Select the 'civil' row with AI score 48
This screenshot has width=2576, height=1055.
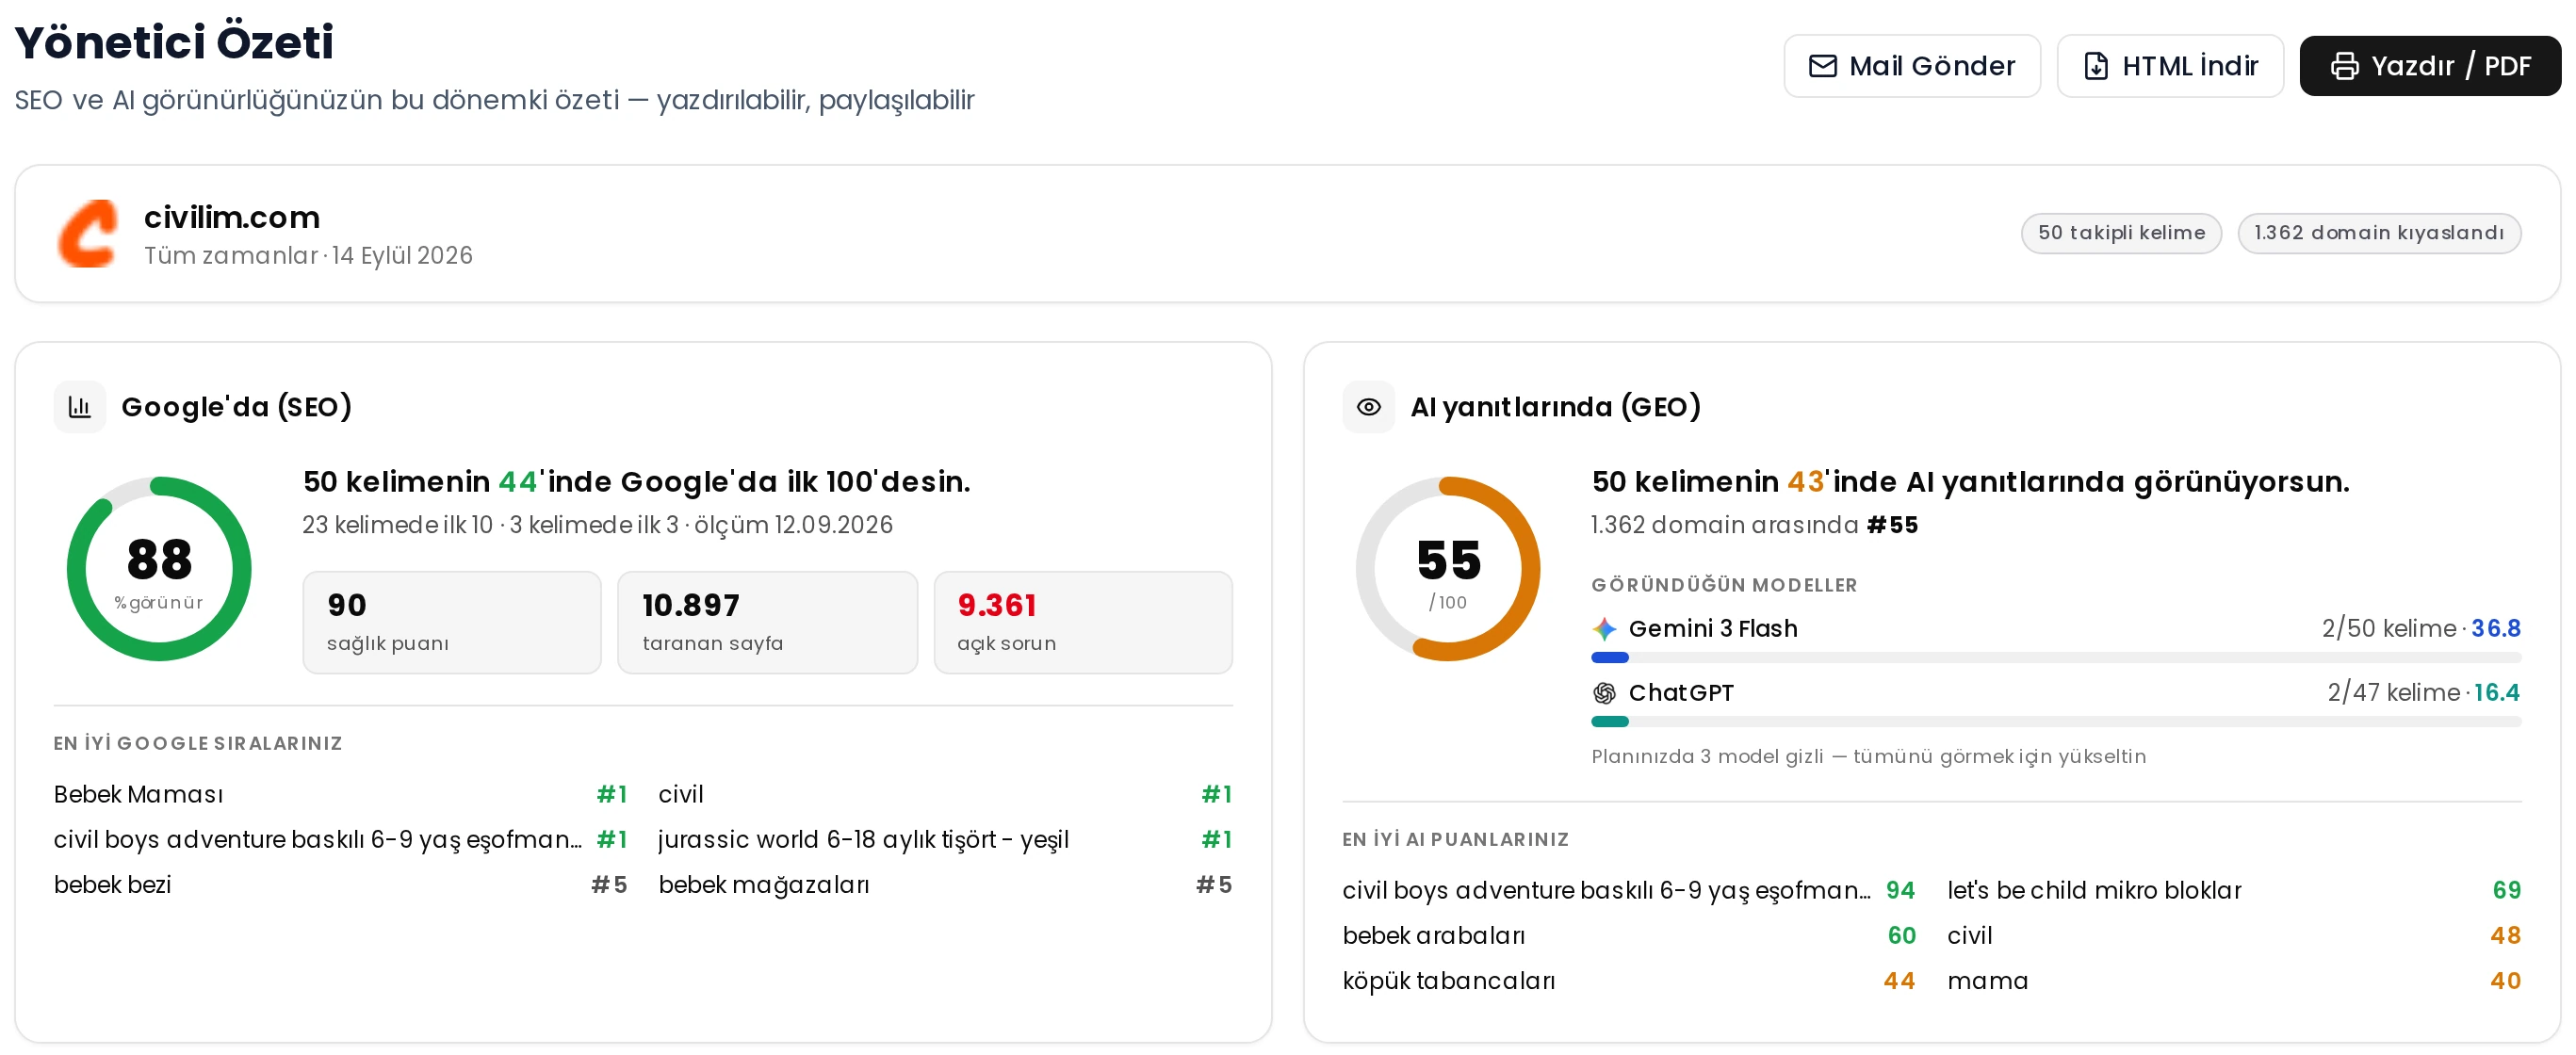pyautogui.click(x=2234, y=936)
